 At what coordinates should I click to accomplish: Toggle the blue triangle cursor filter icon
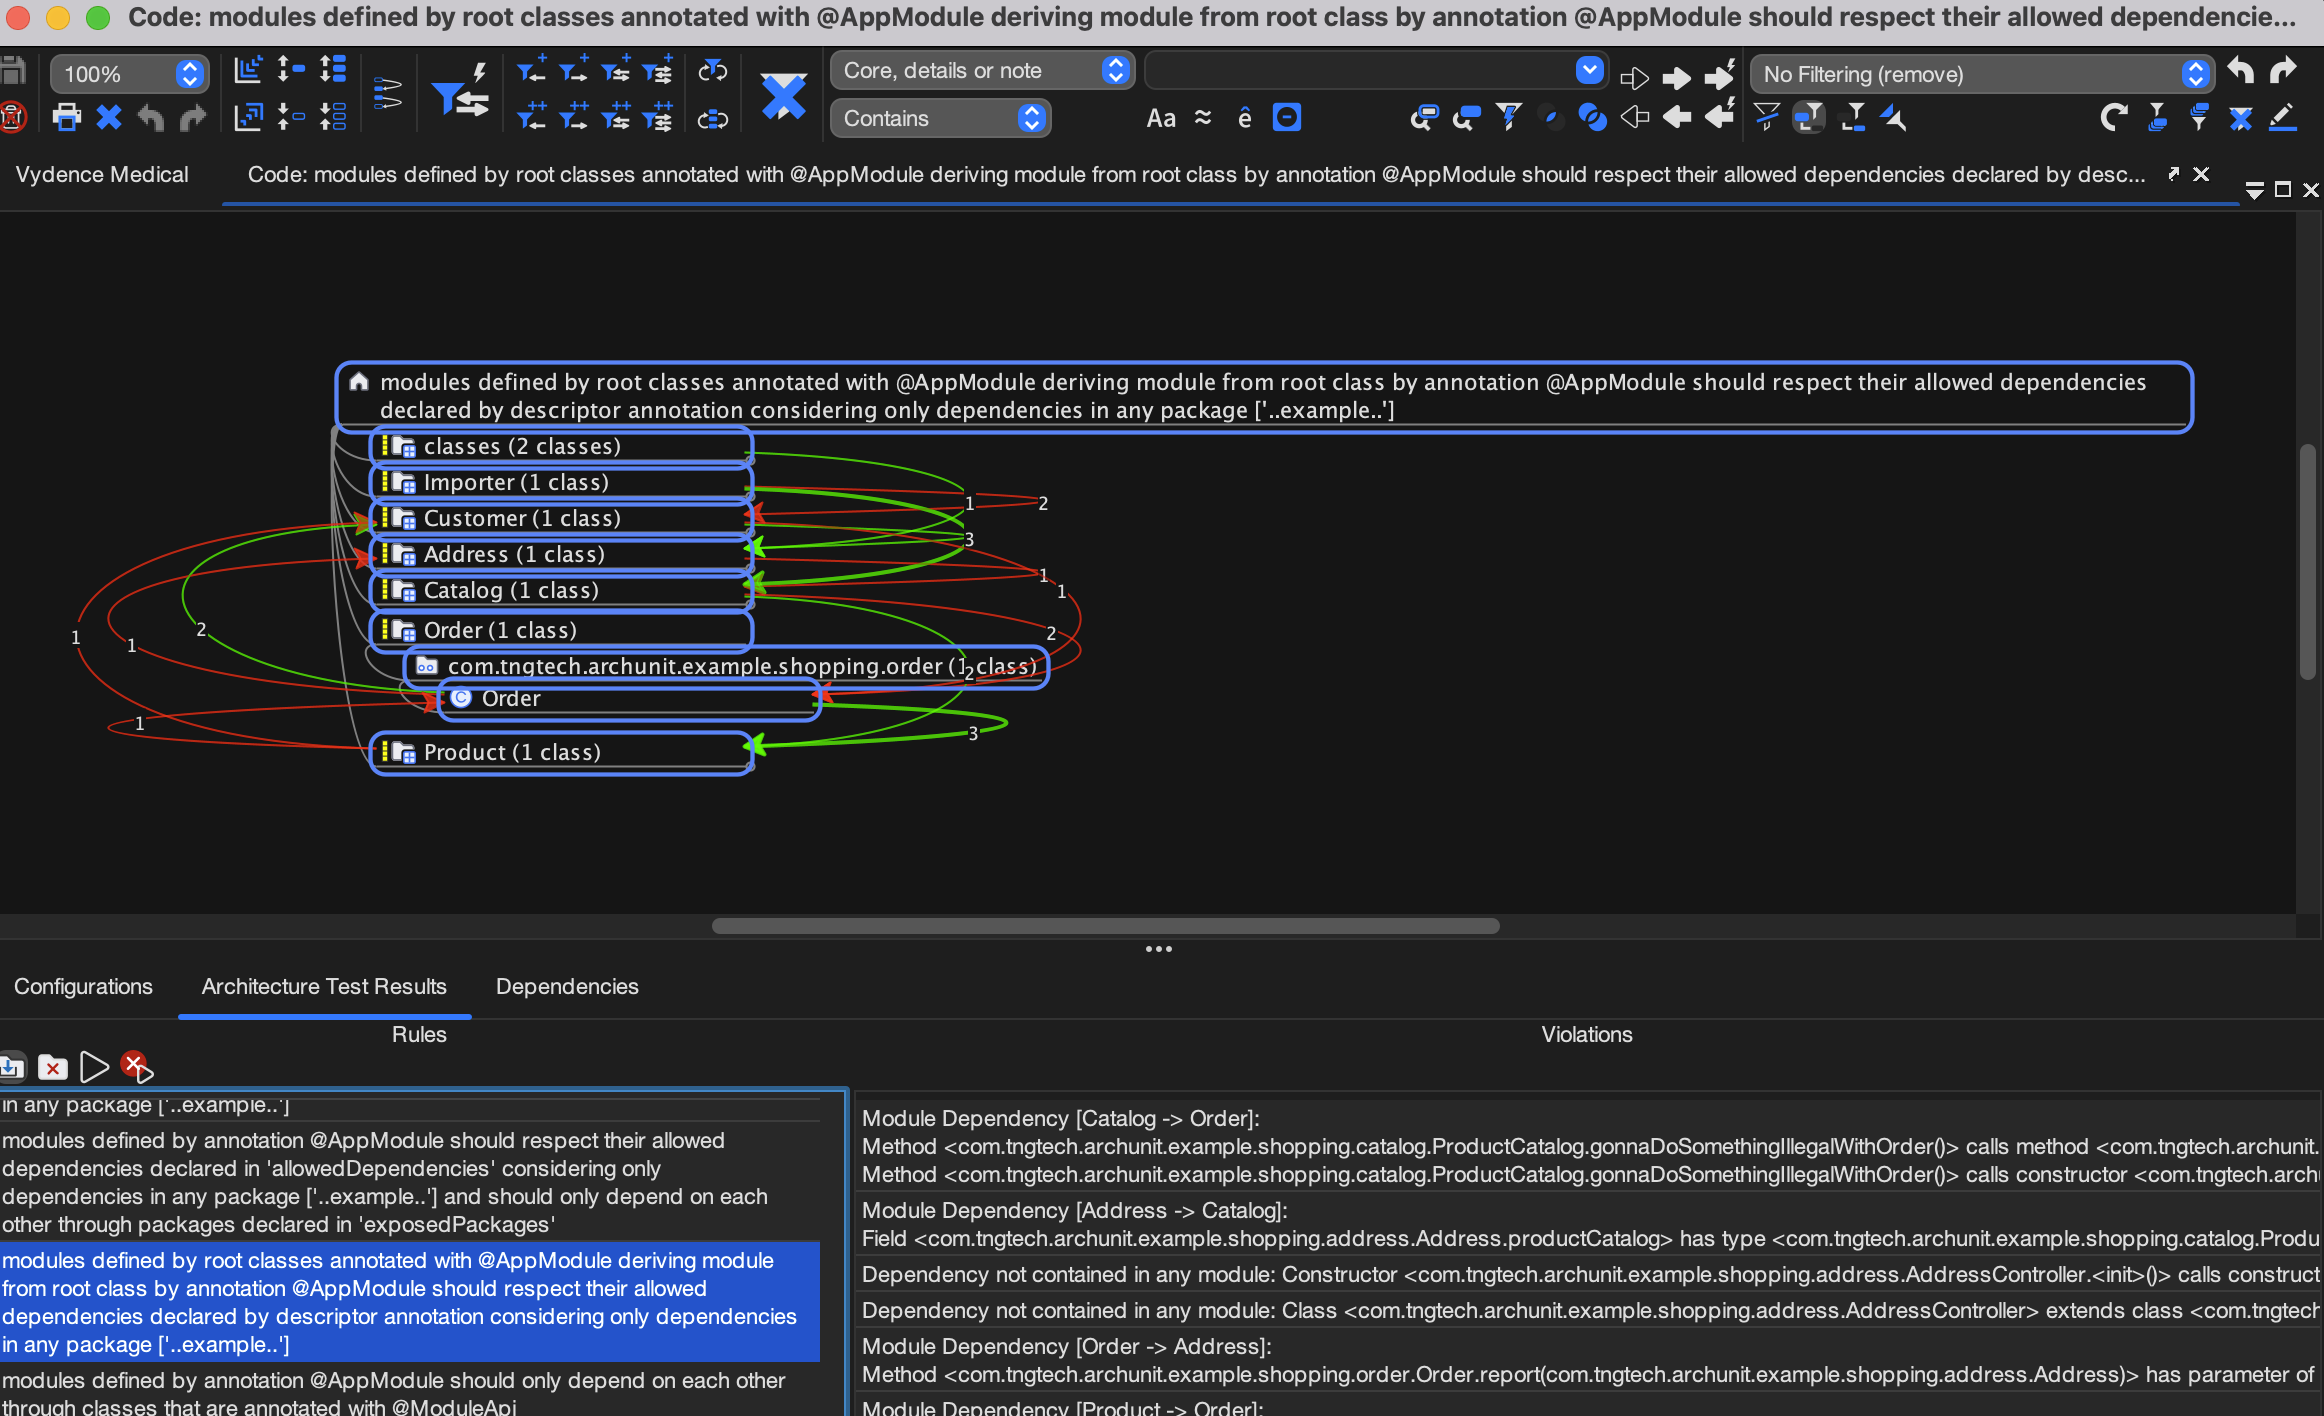(1894, 118)
